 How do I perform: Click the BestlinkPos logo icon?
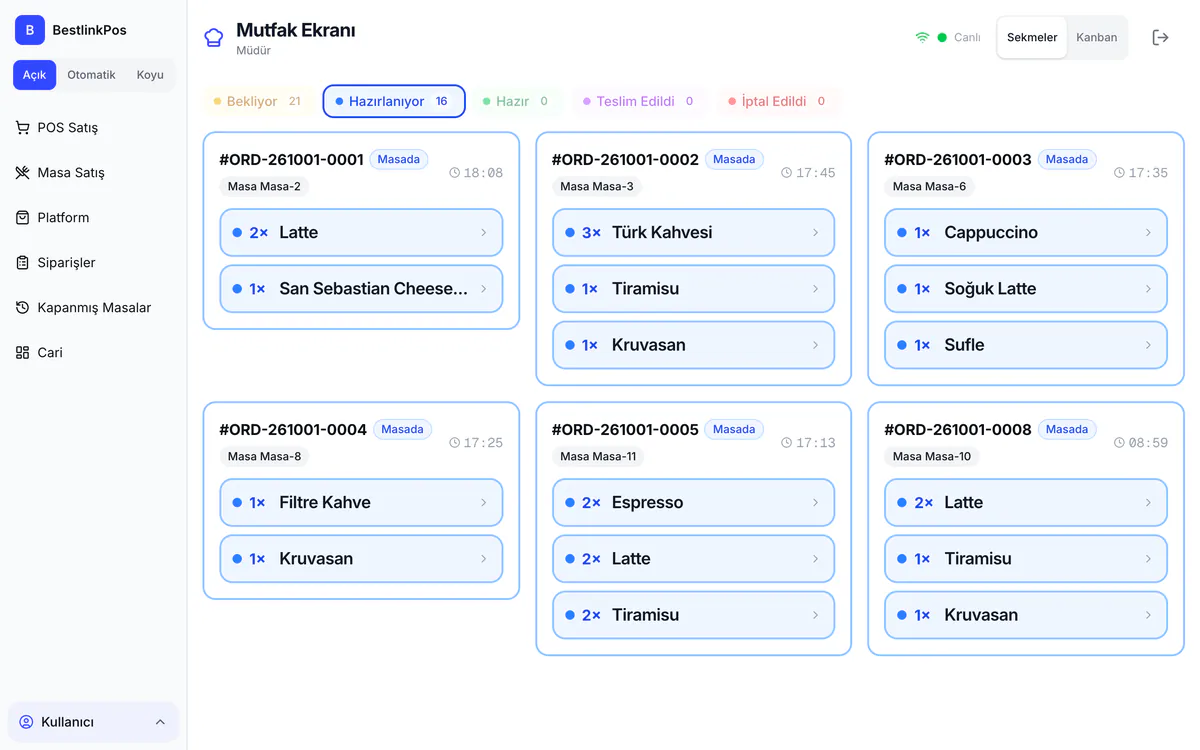pos(30,30)
